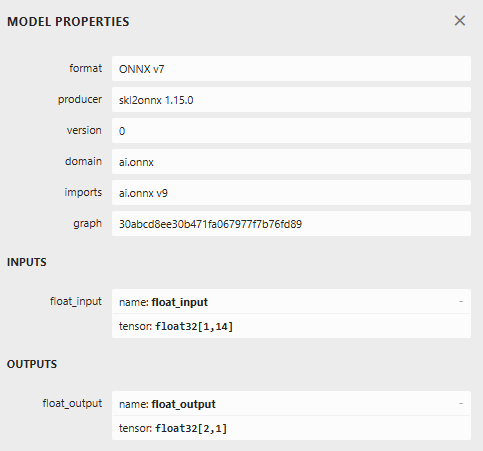Click the OUTPUTS section heading
Image resolution: width=483 pixels, height=451 pixels.
(32, 364)
